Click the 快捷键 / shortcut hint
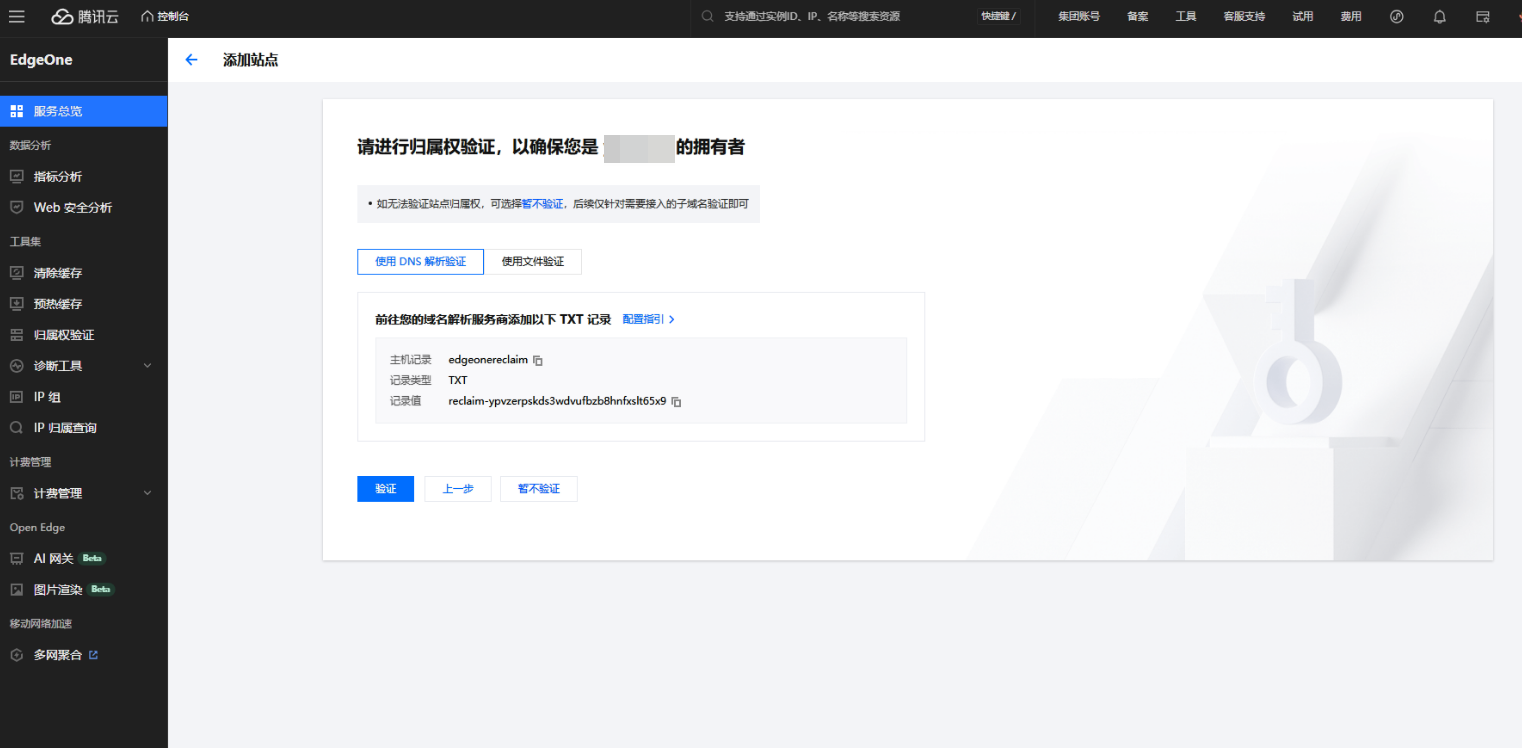 click(x=998, y=16)
